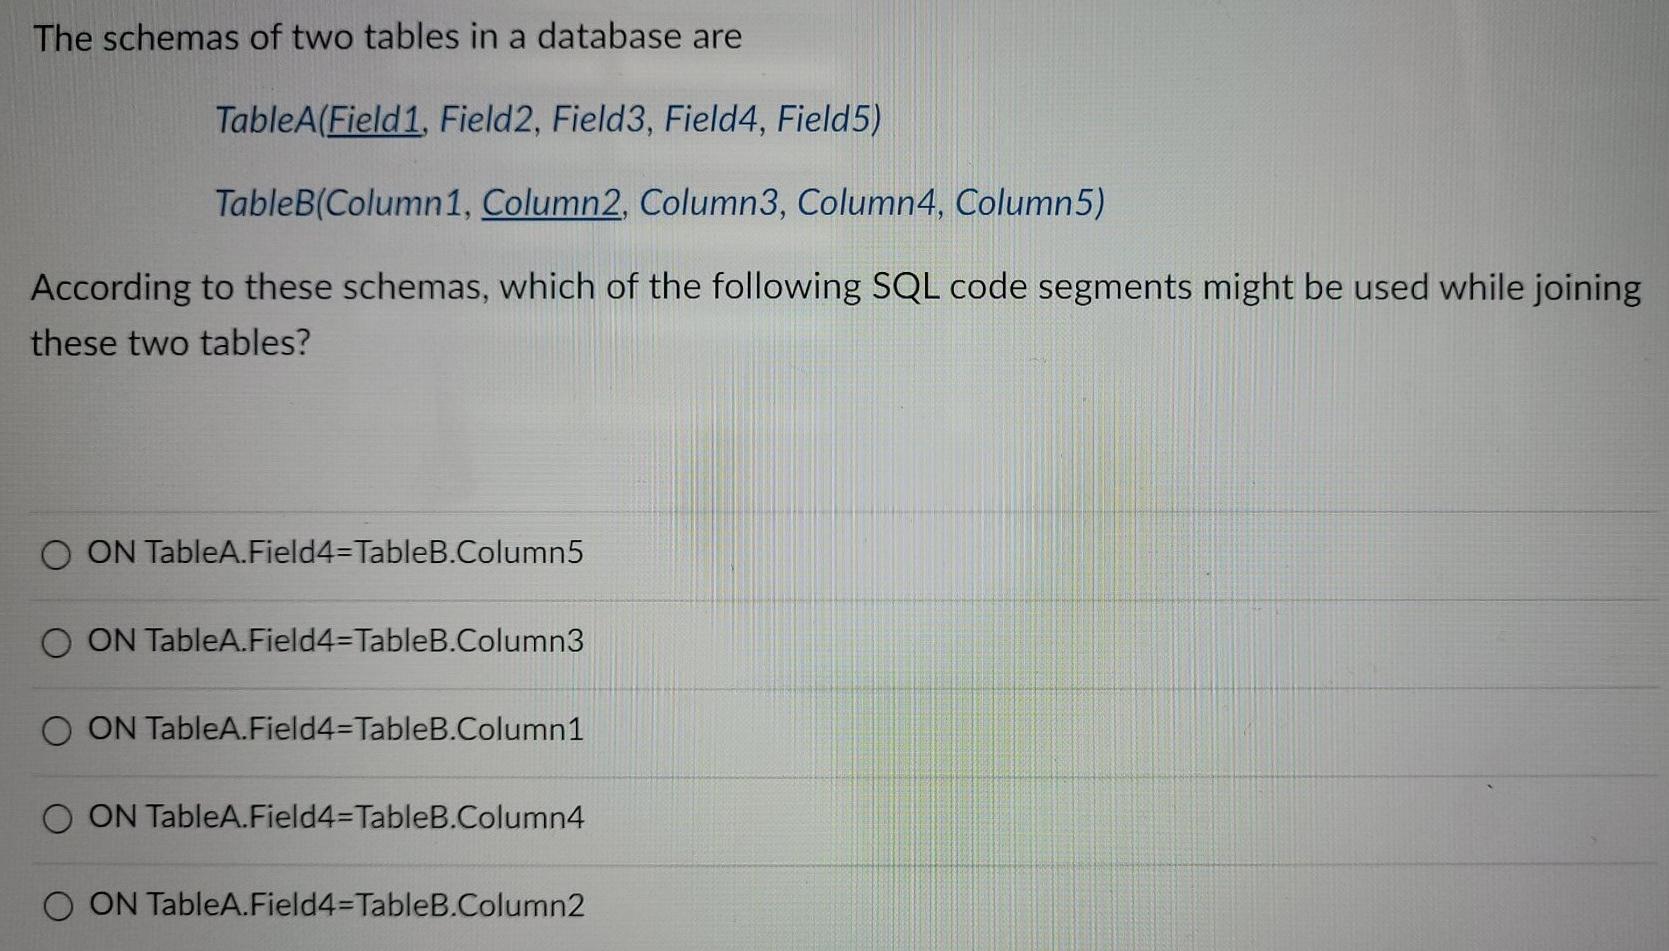Select option ON TableA.Field4=TableB.Column4

[335, 818]
